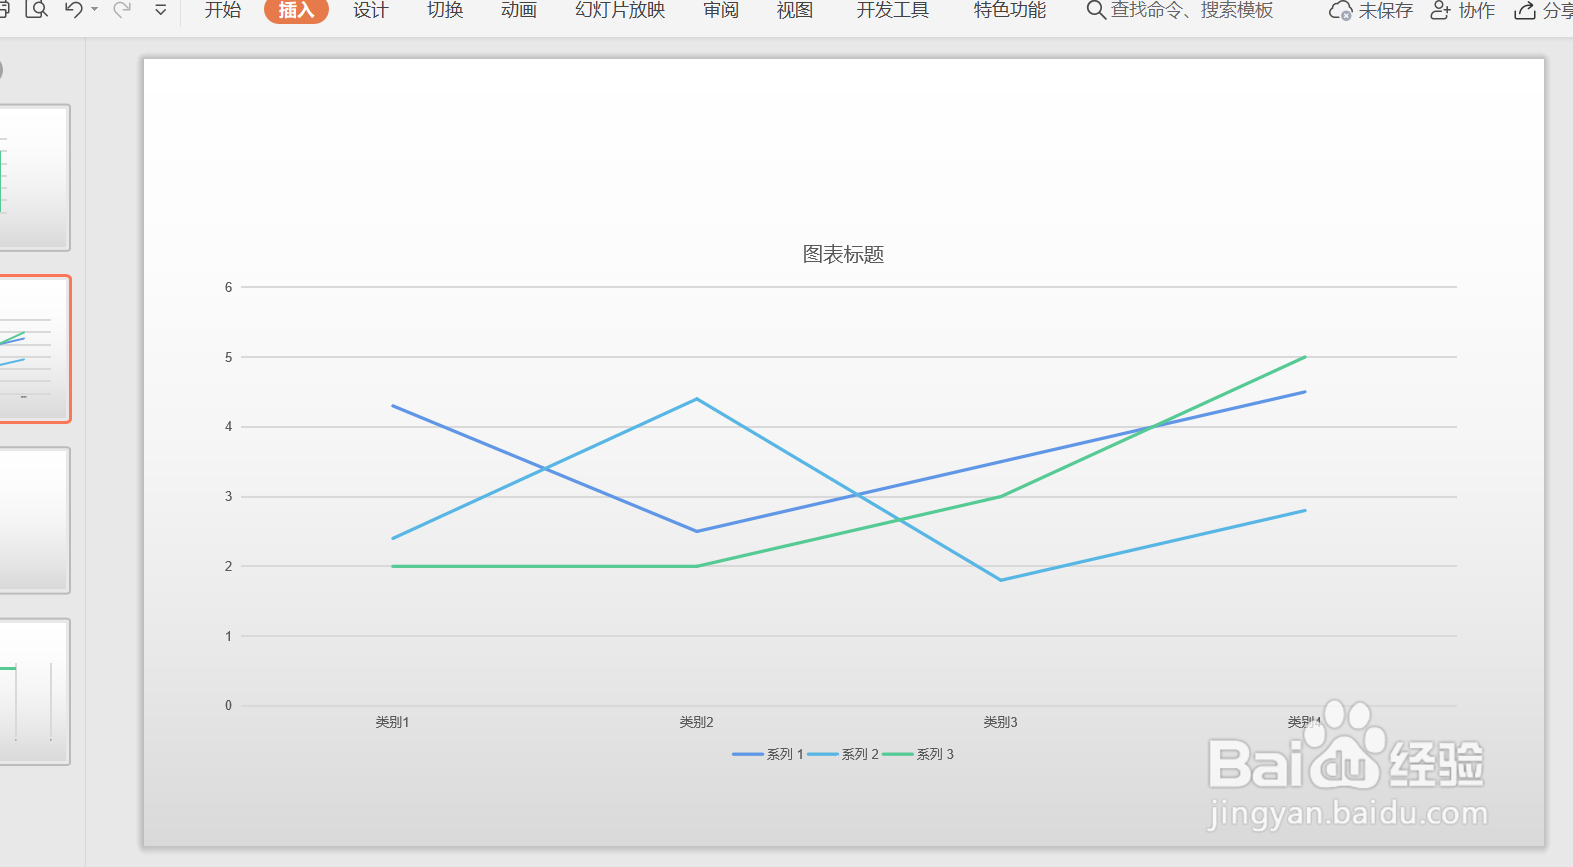This screenshot has width=1573, height=867.
Task: Select the 系列 2 legend entry
Action: click(x=843, y=754)
